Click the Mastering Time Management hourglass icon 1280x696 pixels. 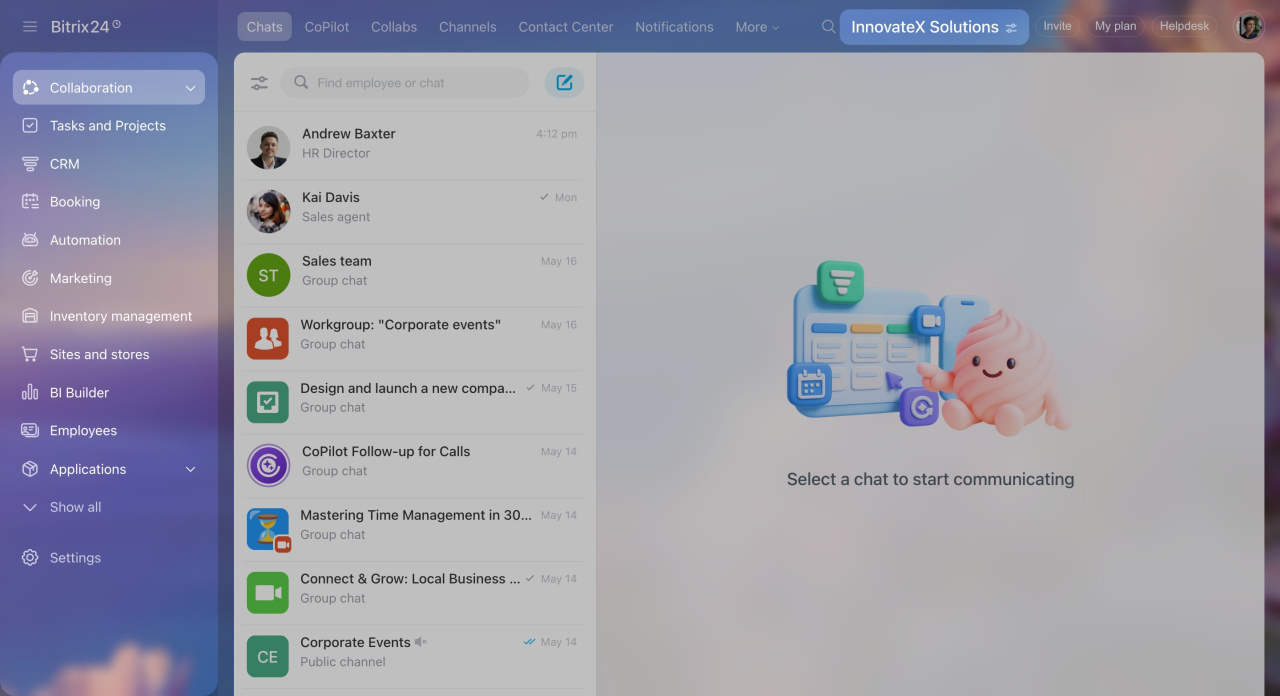tap(268, 529)
